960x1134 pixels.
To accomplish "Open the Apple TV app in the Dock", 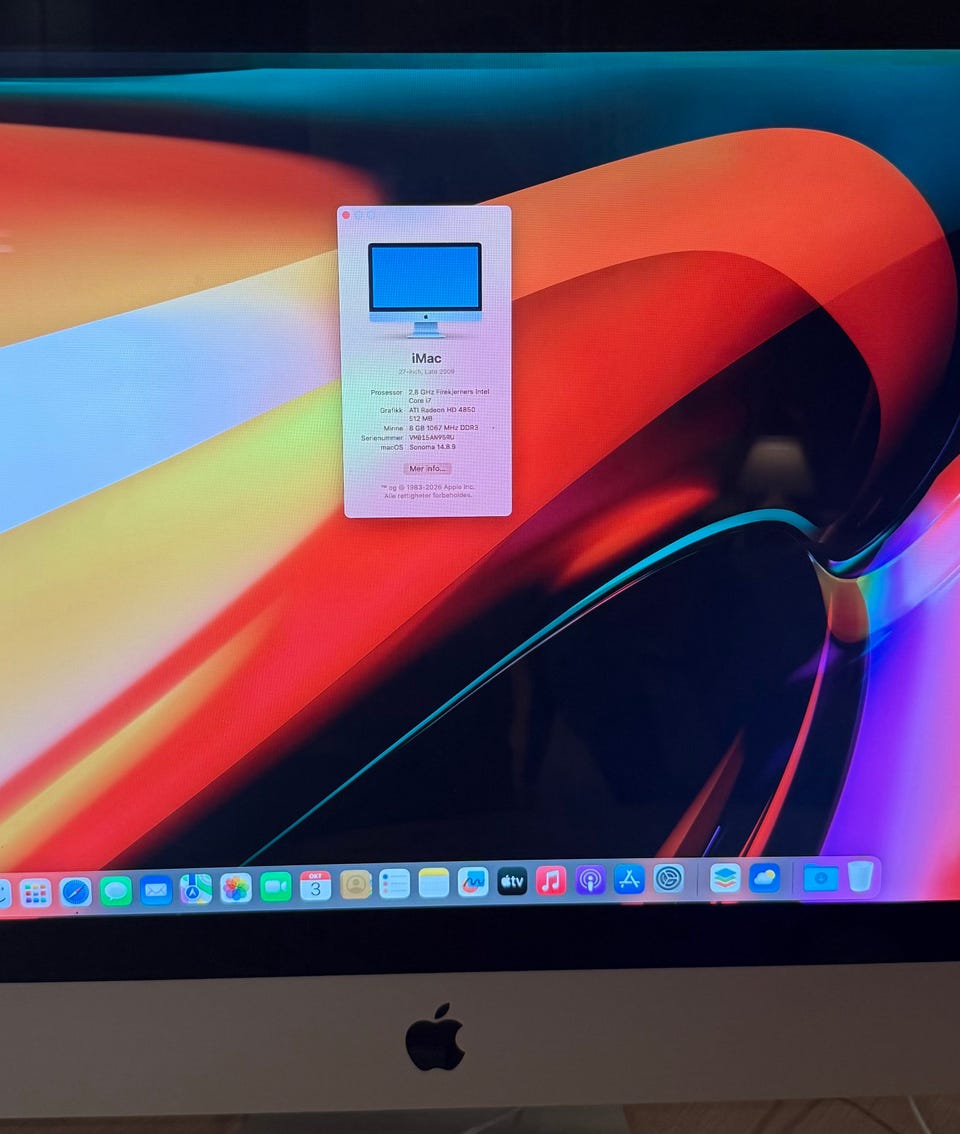I will [x=512, y=882].
